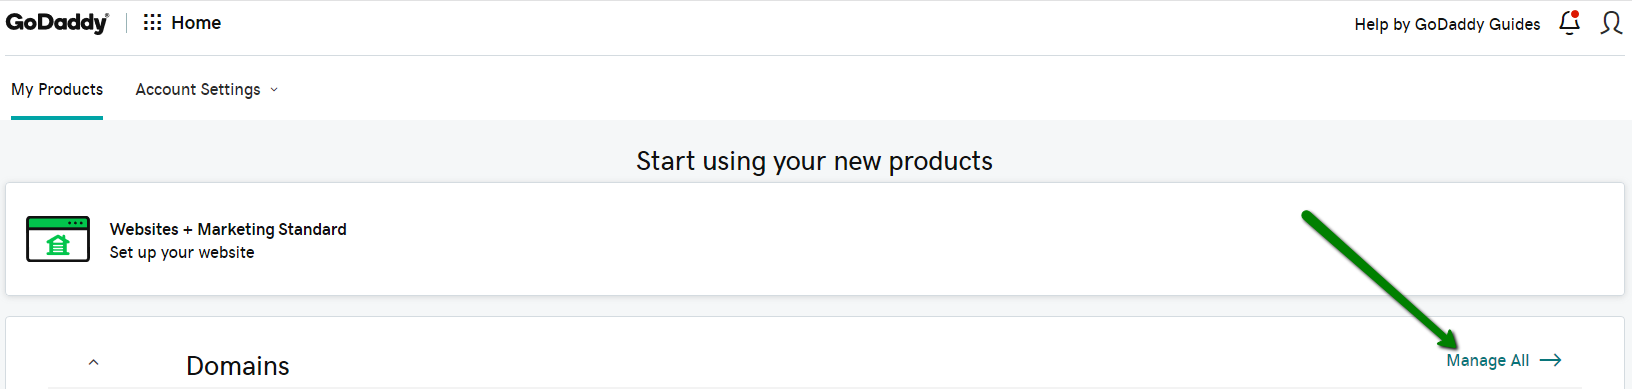This screenshot has height=389, width=1632.
Task: Open the Account Settings menu
Action: tap(207, 89)
